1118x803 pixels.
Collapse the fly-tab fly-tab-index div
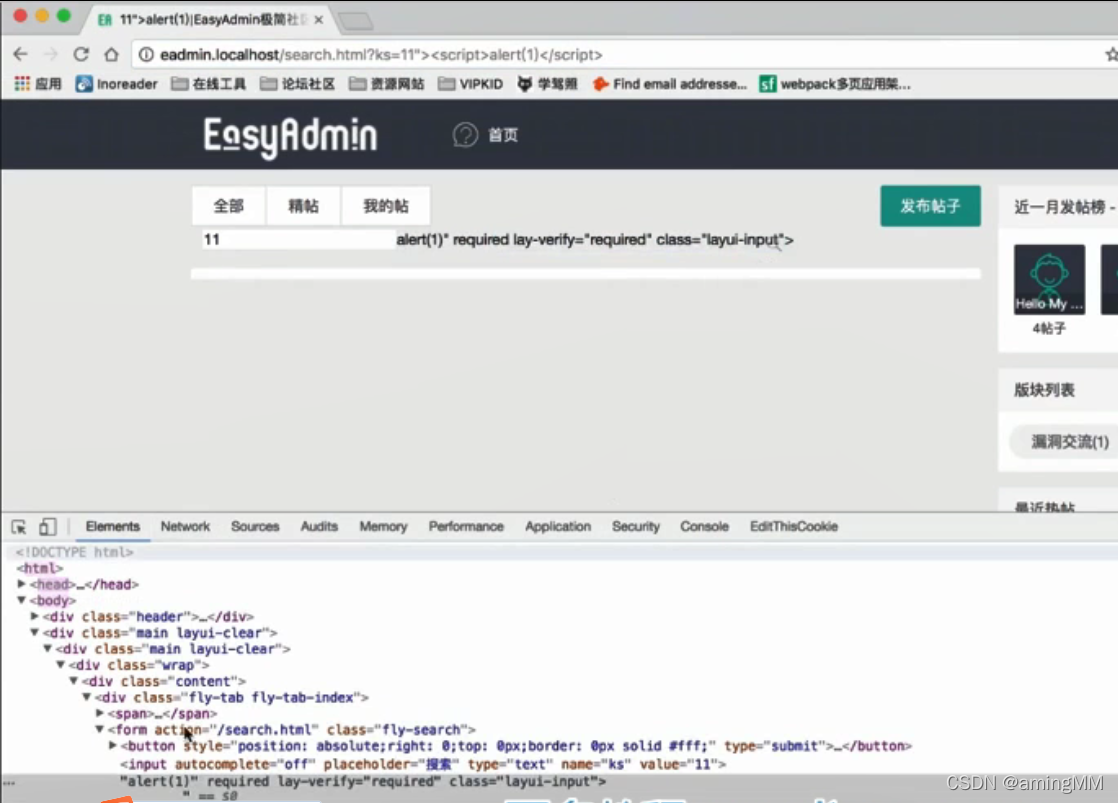[86, 697]
